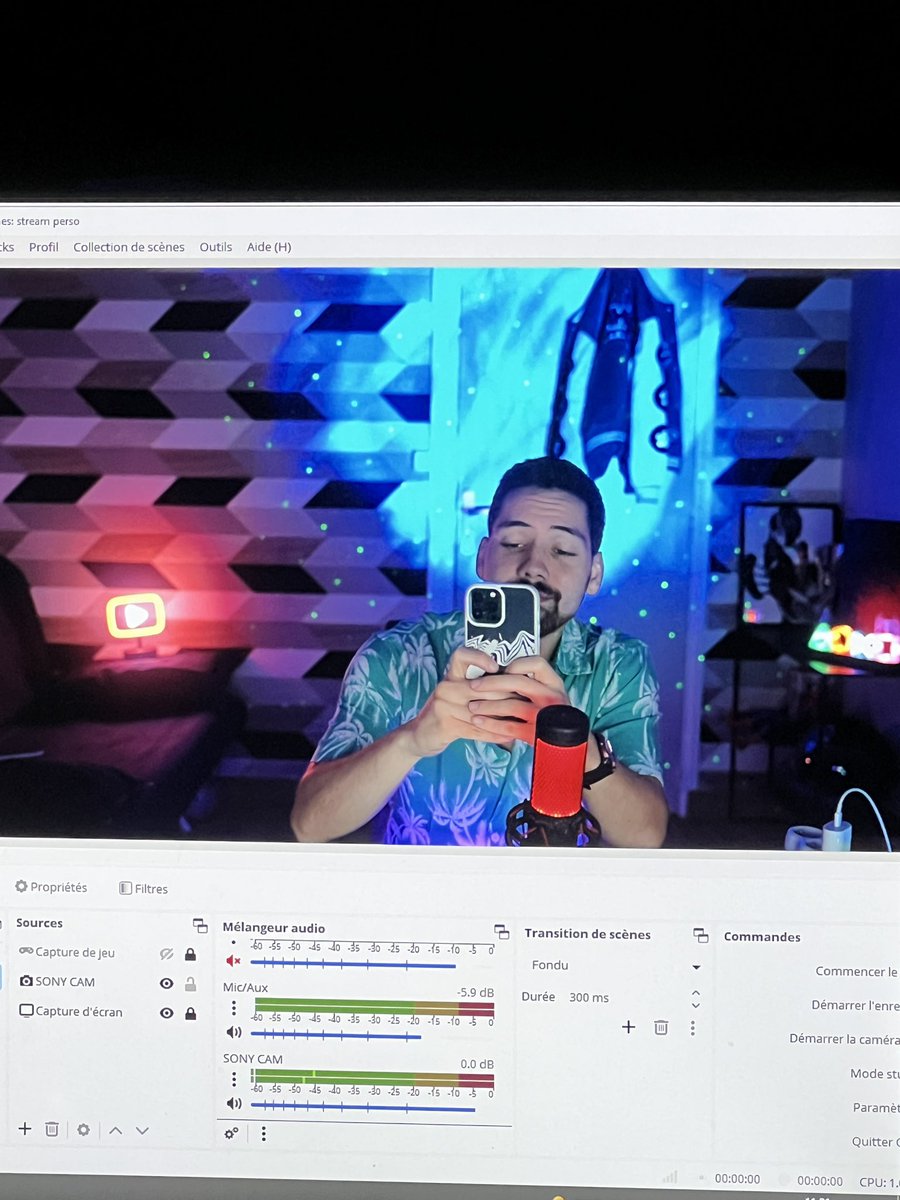
Task: Open the Outils menu
Action: [x=216, y=247]
